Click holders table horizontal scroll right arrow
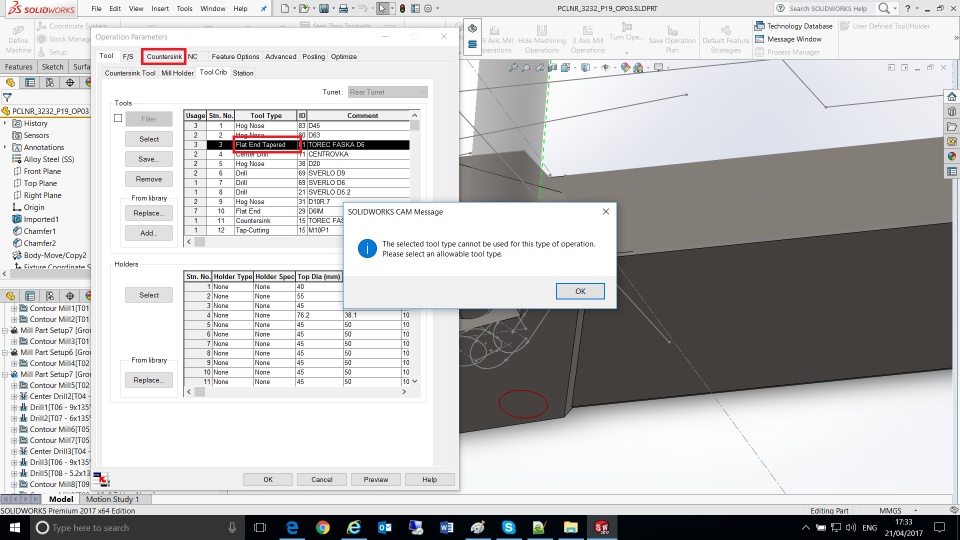Viewport: 960px width, 540px height. (404, 392)
